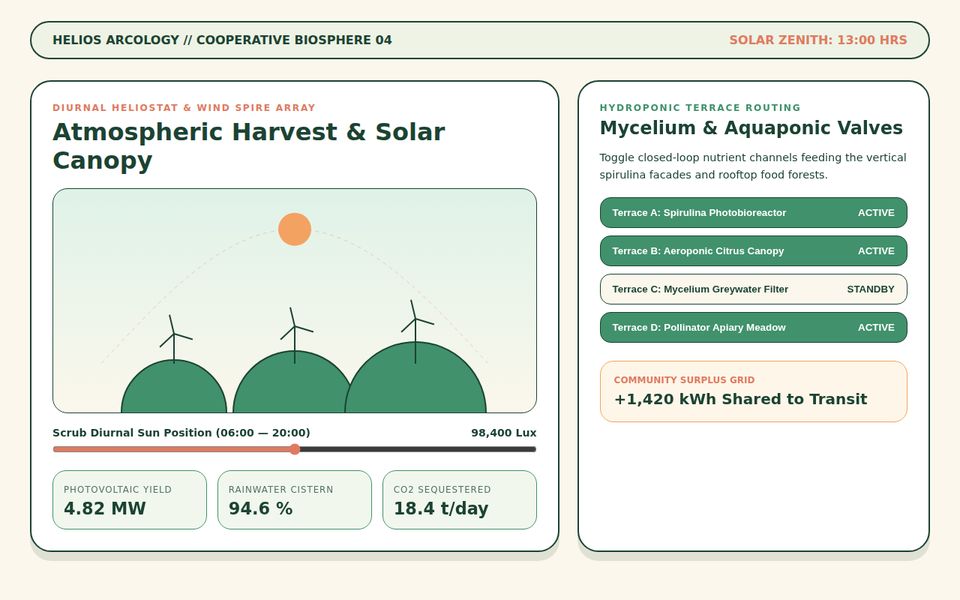Click the orange sun in the canopy scene
Viewport: 960px width, 600px height.
(x=294, y=229)
